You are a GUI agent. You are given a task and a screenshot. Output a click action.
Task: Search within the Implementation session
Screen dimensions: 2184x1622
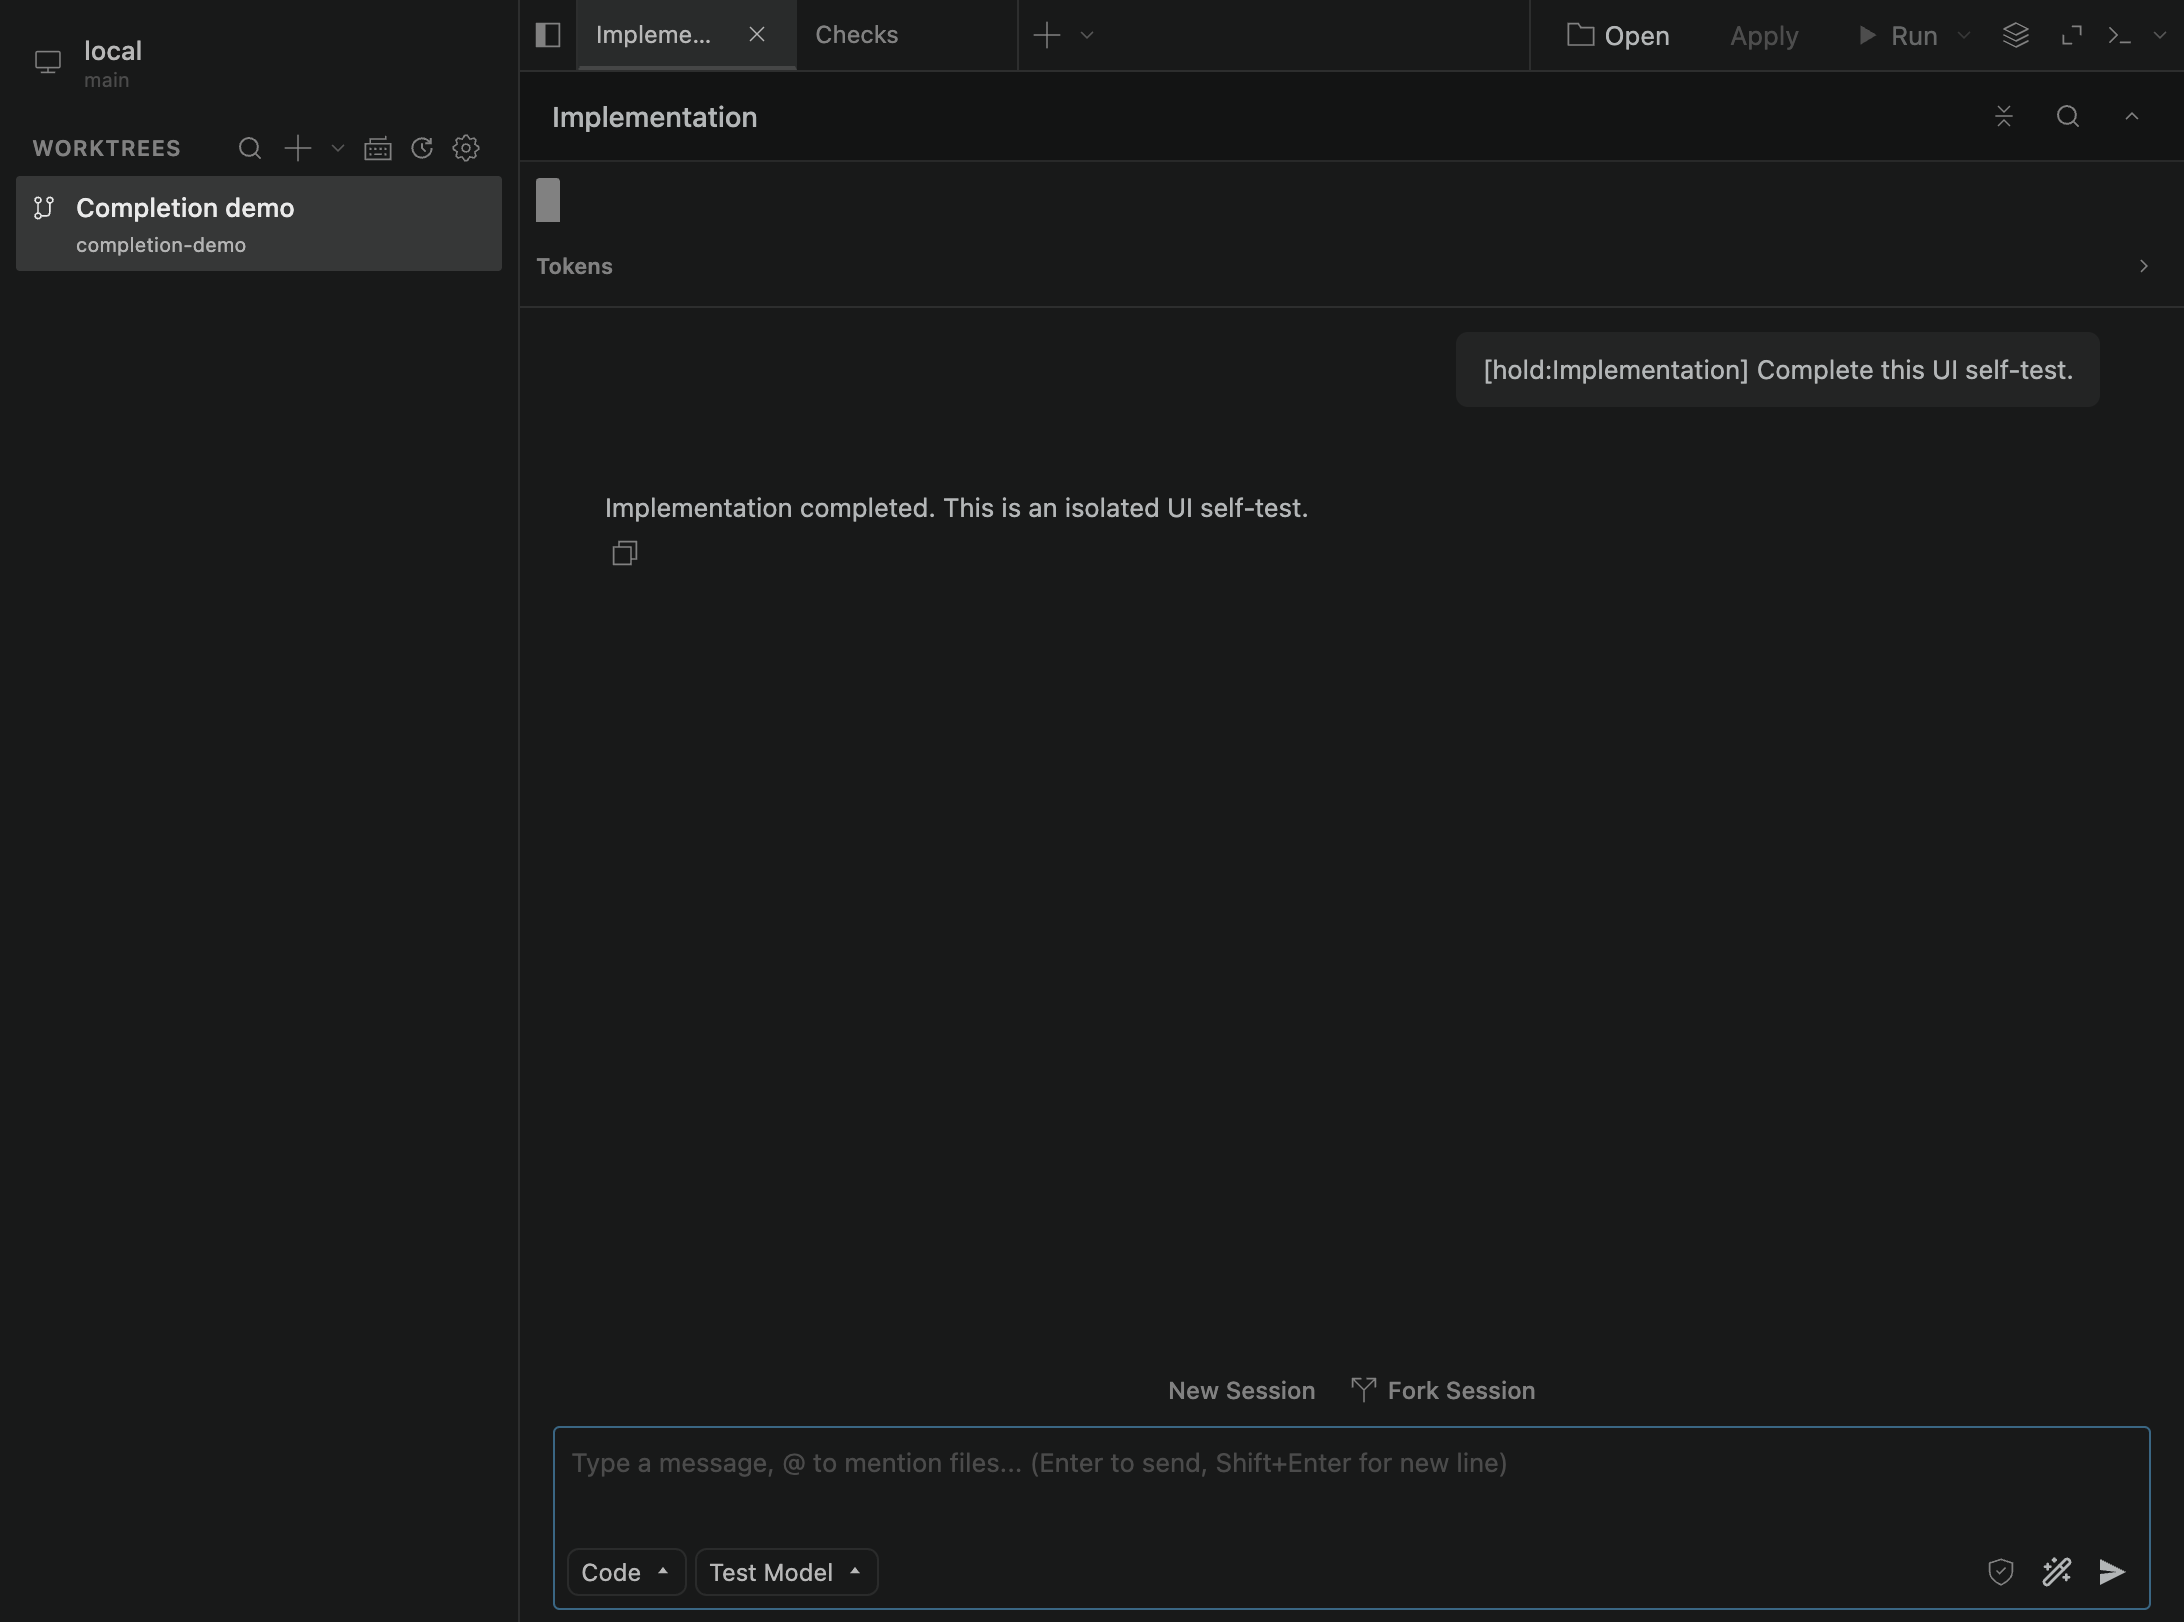coord(2068,117)
